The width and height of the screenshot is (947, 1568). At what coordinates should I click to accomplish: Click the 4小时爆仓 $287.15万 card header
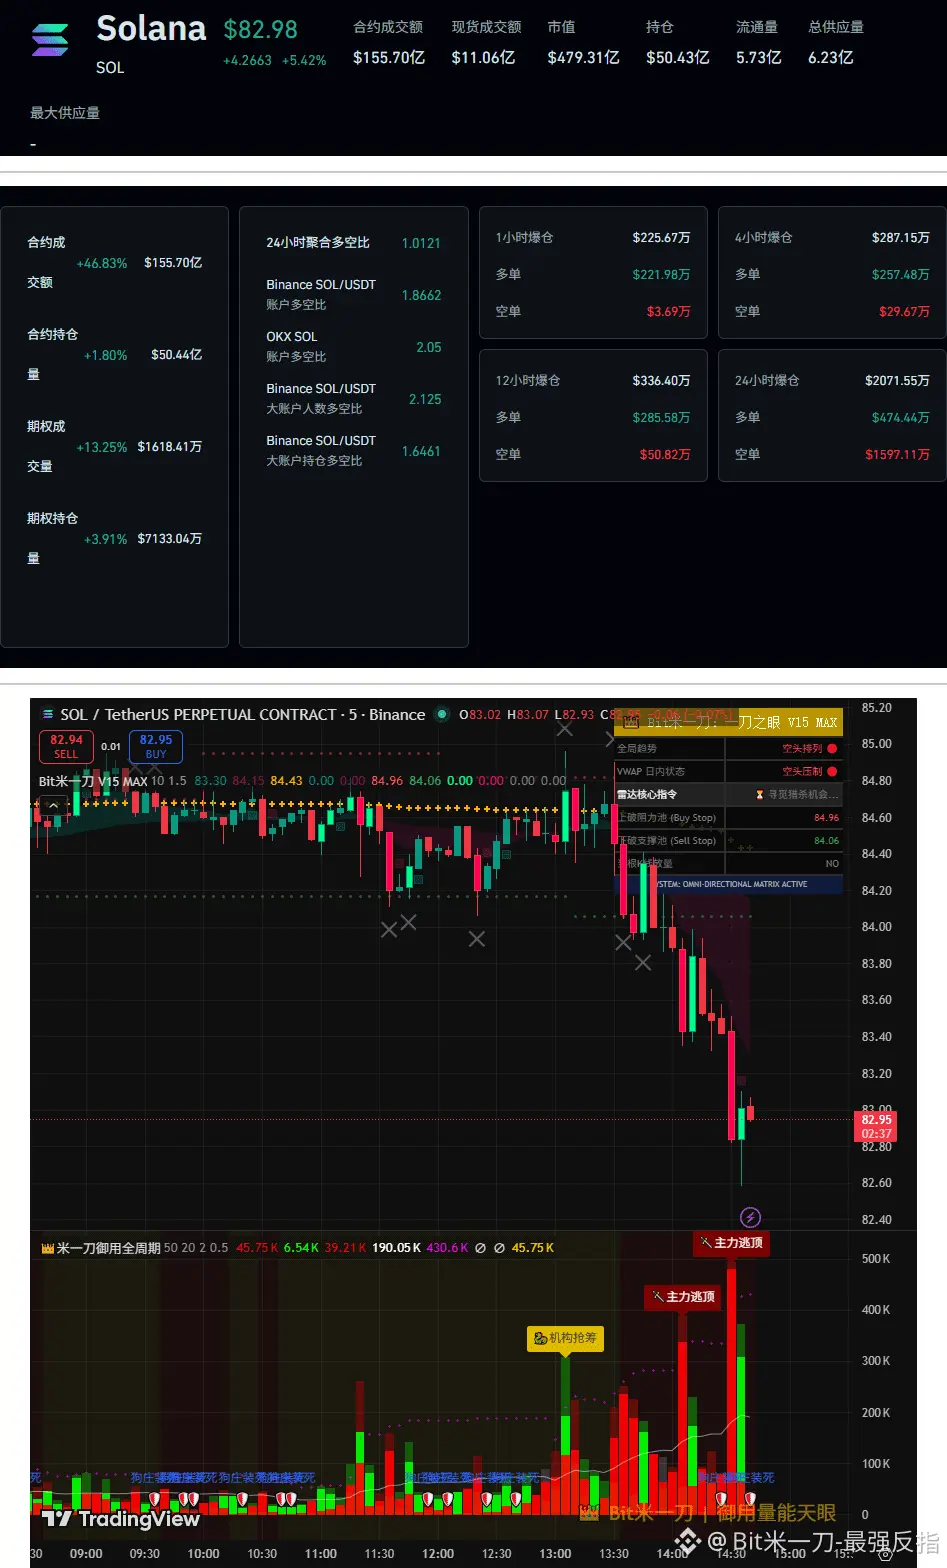coord(832,238)
